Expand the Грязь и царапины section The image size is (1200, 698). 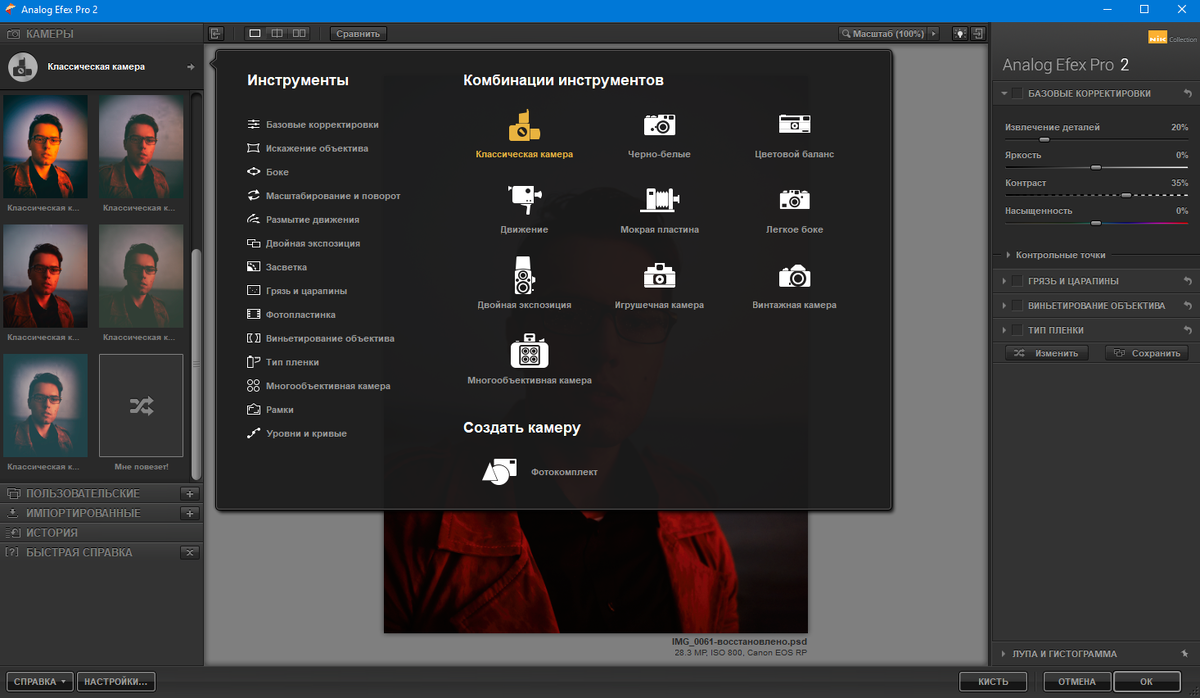[x=1003, y=281]
